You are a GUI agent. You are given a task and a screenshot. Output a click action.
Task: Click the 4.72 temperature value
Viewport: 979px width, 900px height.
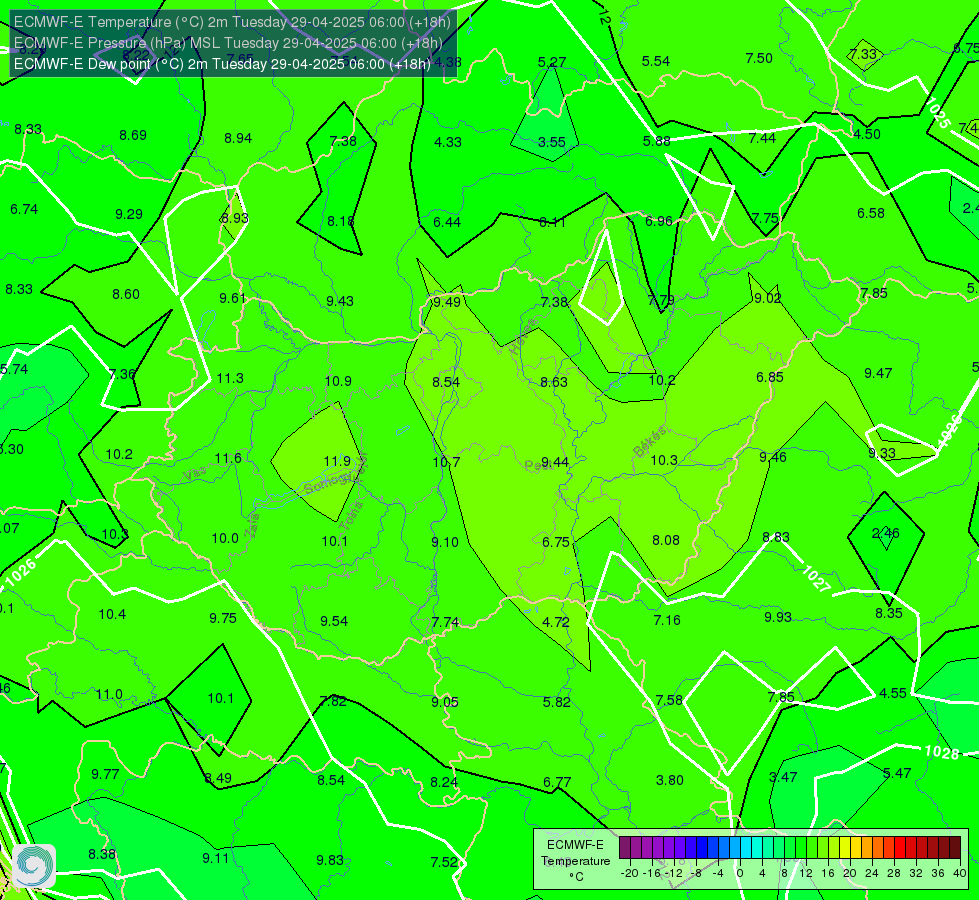(x=556, y=622)
